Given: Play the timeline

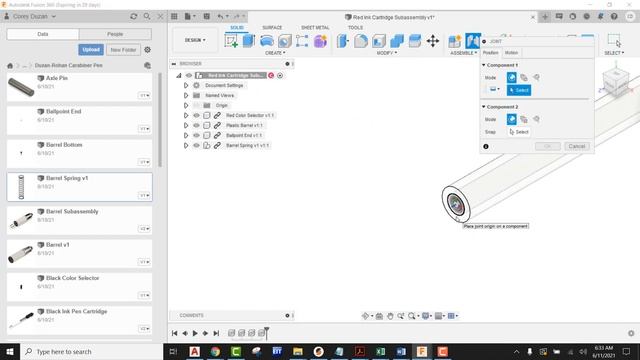Looking at the screenshot, I should [195, 333].
